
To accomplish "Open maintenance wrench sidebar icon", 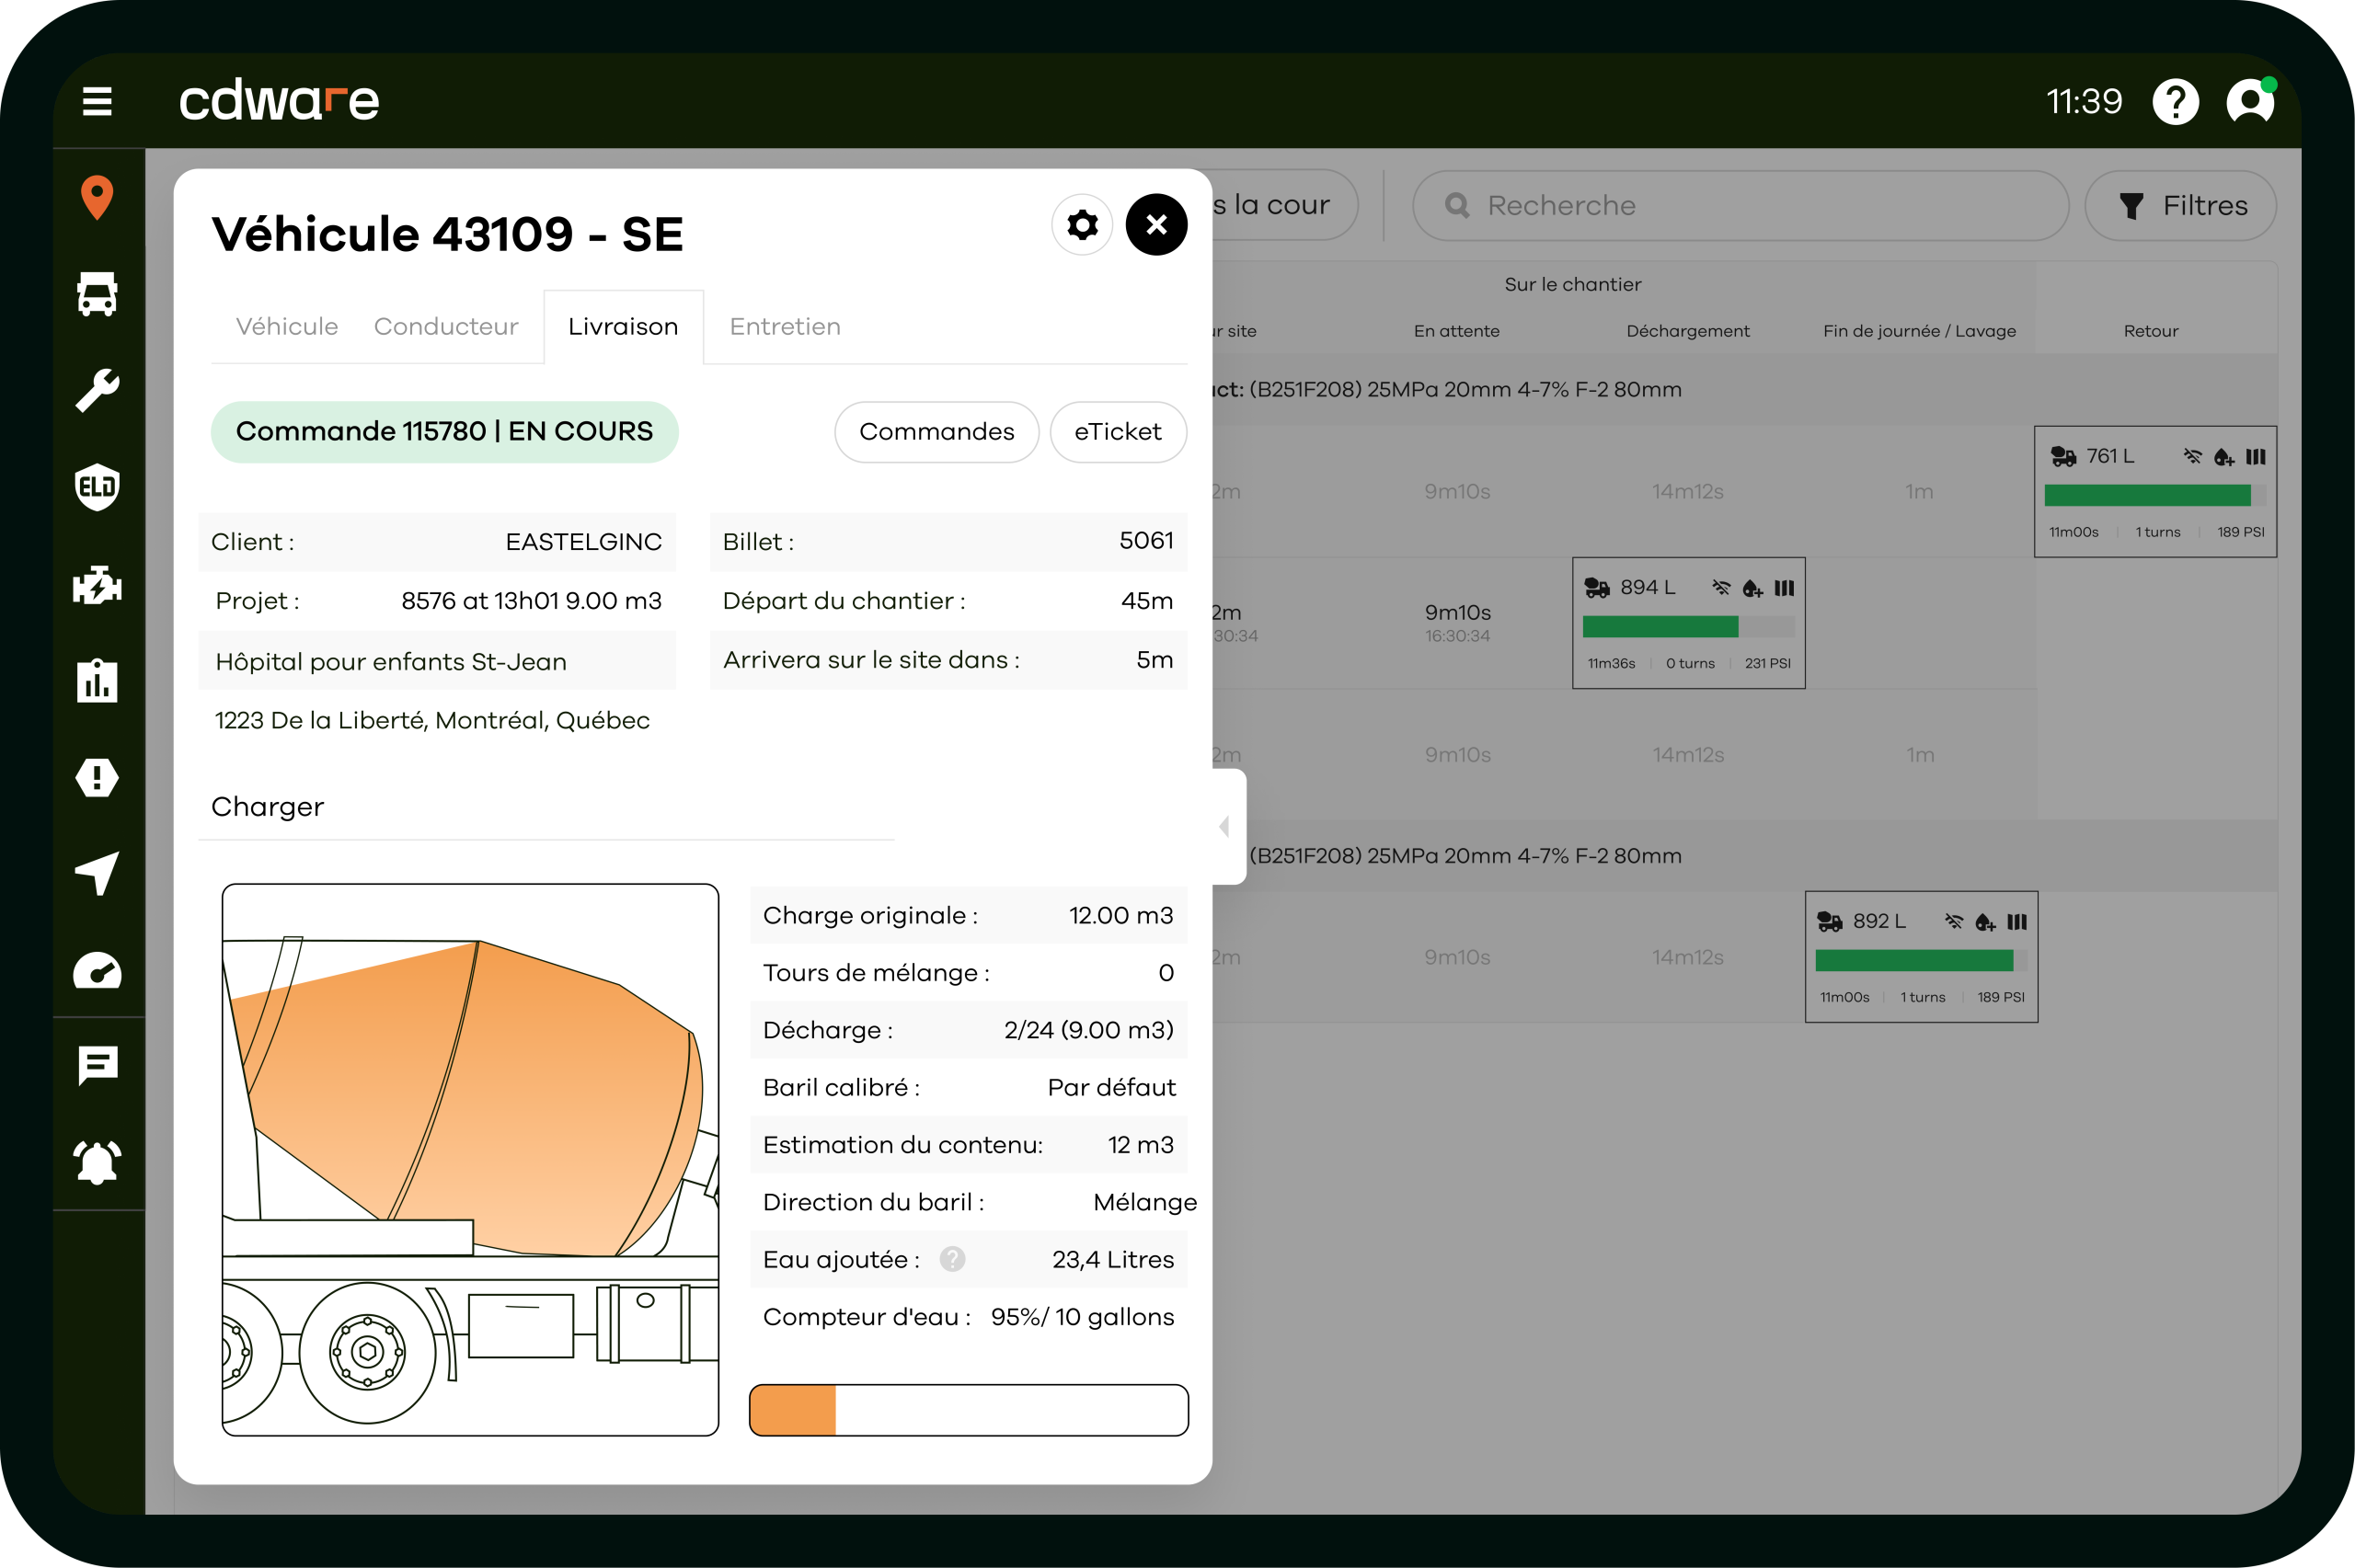I will (97, 390).
